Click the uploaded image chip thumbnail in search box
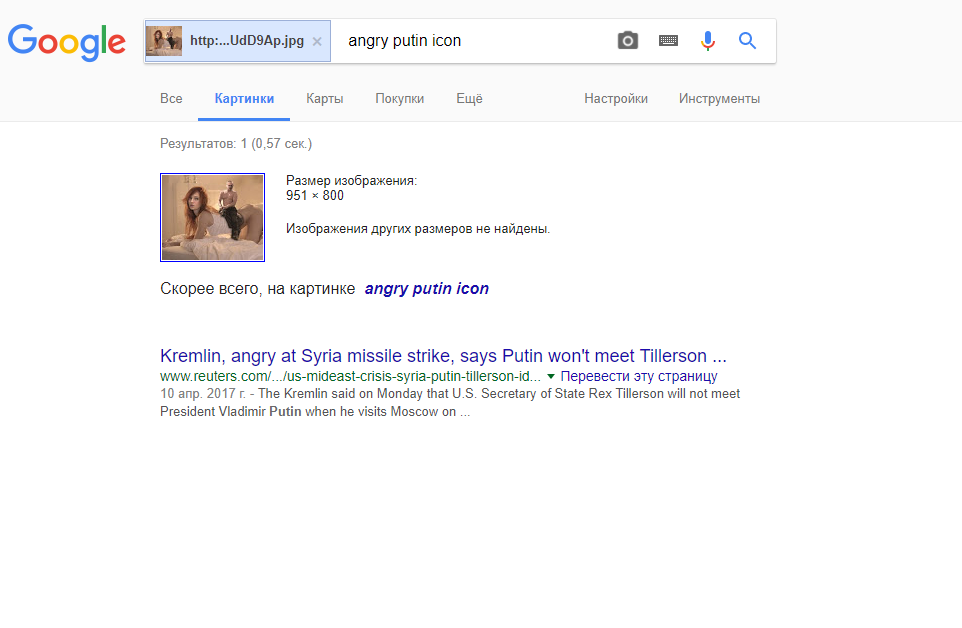Image resolution: width=962 pixels, height=628 pixels. click(164, 41)
